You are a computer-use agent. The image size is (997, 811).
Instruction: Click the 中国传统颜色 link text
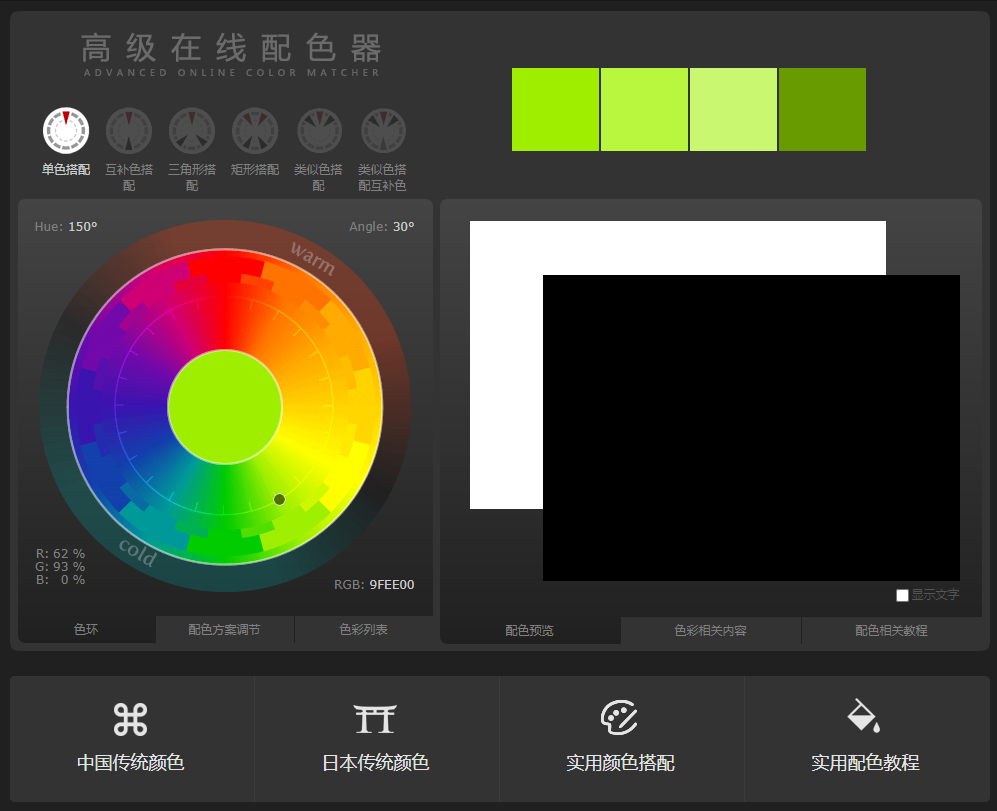(x=130, y=763)
